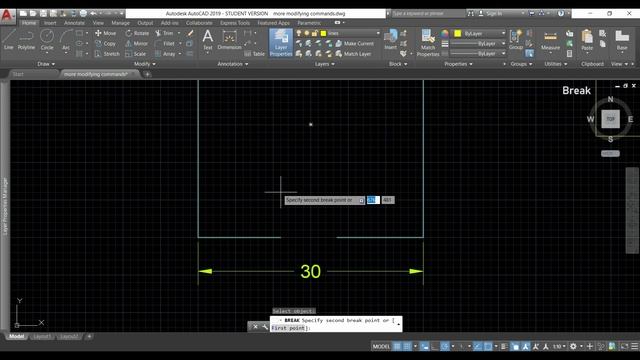The width and height of the screenshot is (640, 360).
Task: Click Make Current layer button
Action: pyautogui.click(x=354, y=43)
